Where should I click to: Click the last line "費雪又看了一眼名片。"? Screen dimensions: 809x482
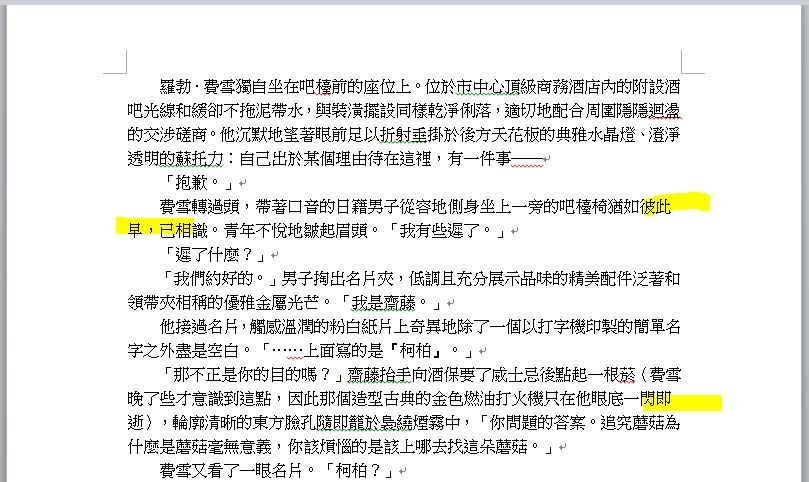tap(238, 471)
